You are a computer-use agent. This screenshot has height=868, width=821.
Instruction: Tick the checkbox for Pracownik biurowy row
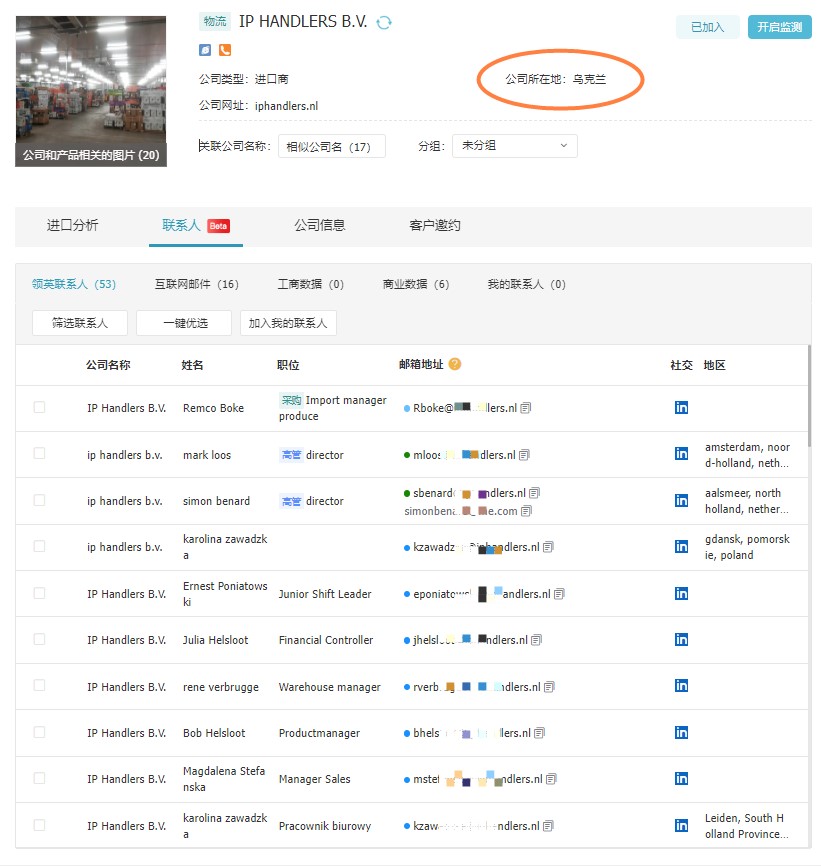39,825
